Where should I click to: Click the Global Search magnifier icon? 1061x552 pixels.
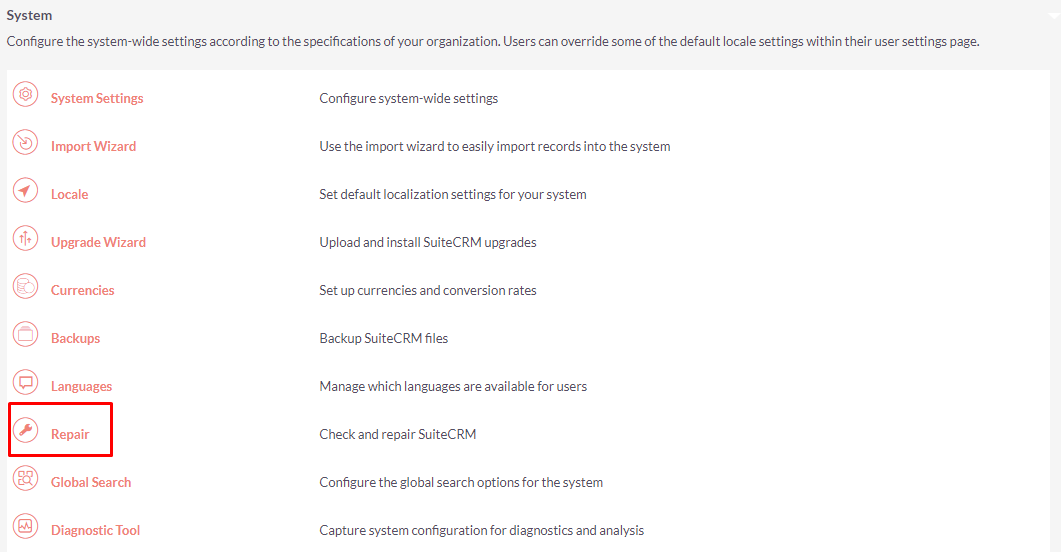click(x=26, y=478)
